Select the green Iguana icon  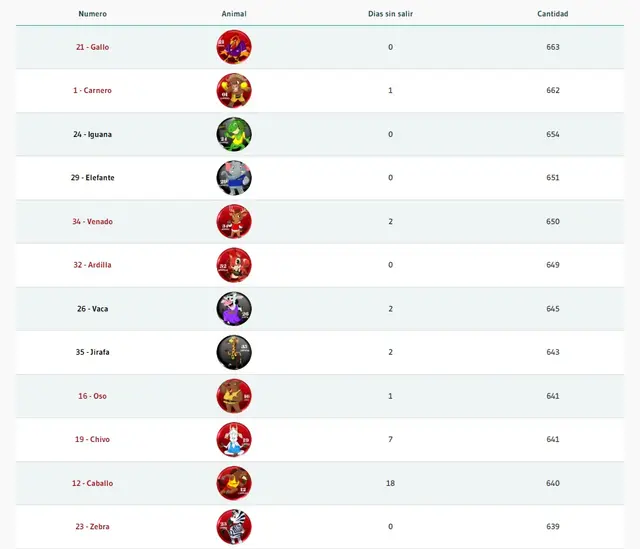point(234,134)
